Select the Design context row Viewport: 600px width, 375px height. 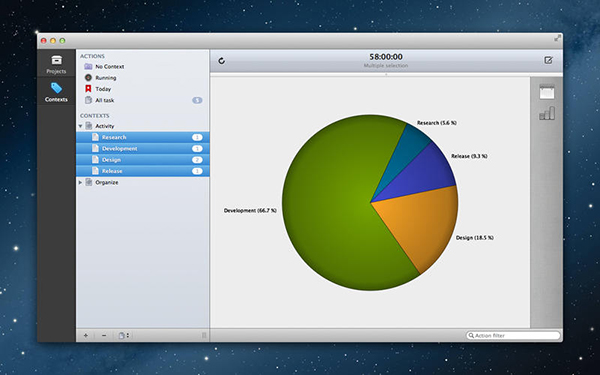[142, 160]
